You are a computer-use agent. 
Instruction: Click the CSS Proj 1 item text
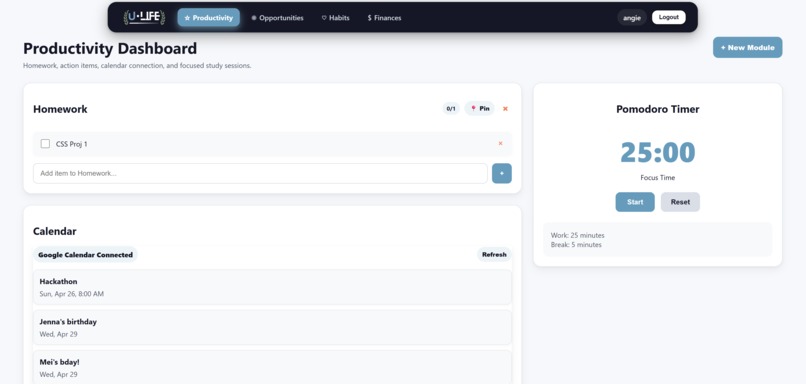point(71,144)
